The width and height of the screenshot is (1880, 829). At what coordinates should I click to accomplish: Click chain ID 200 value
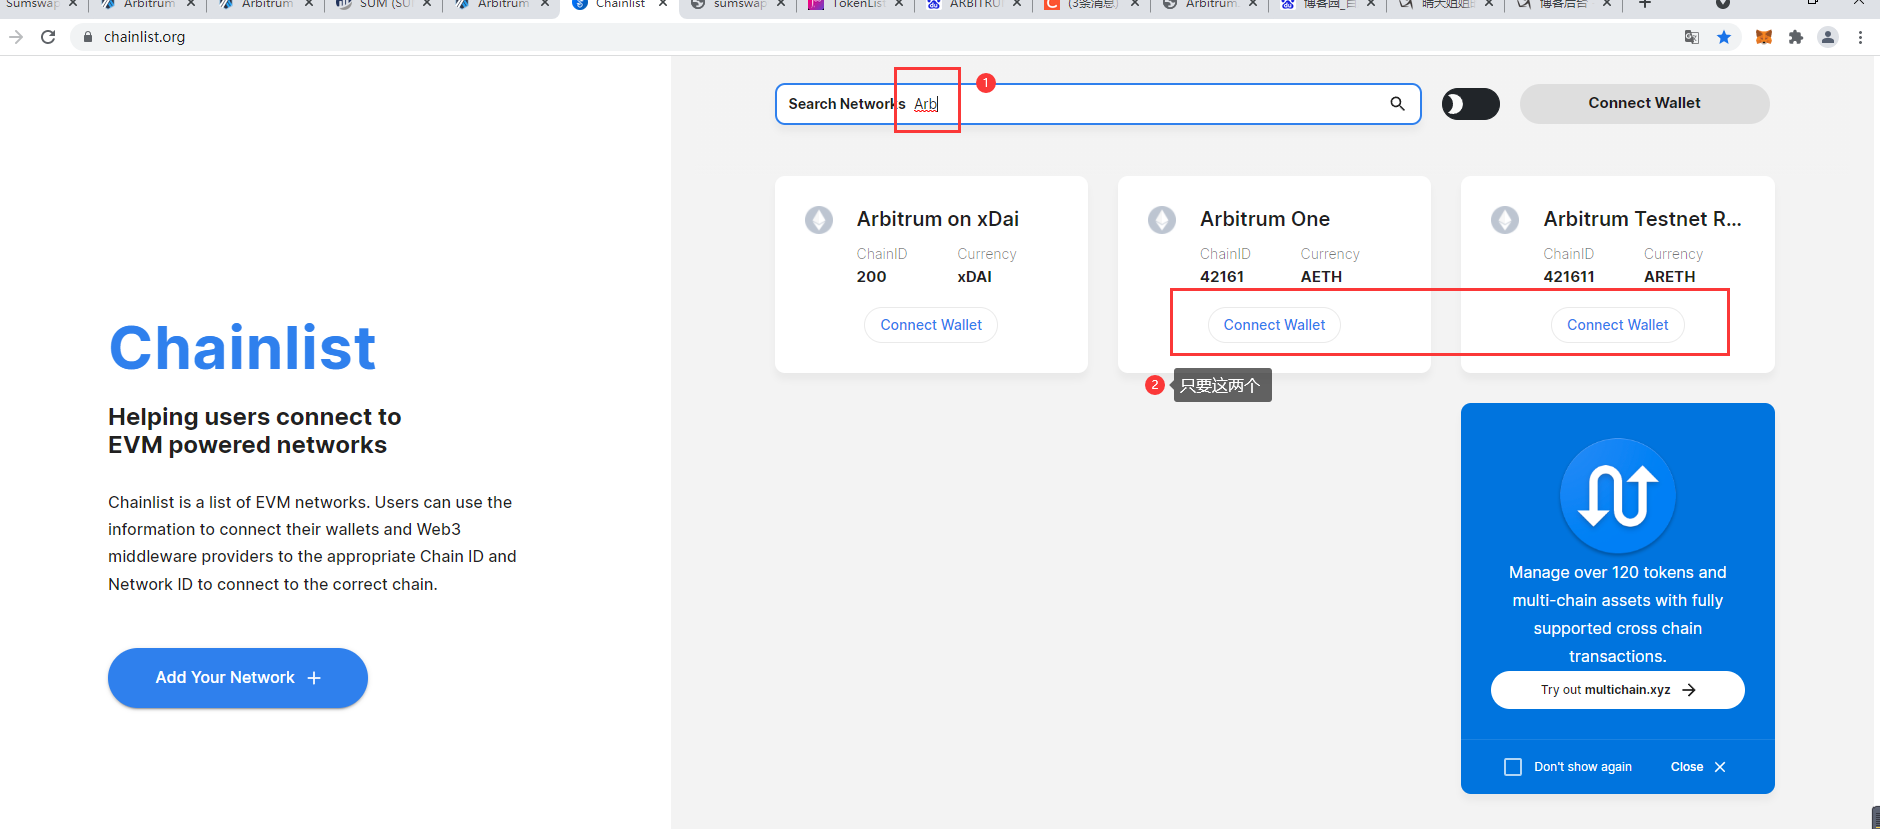[871, 277]
